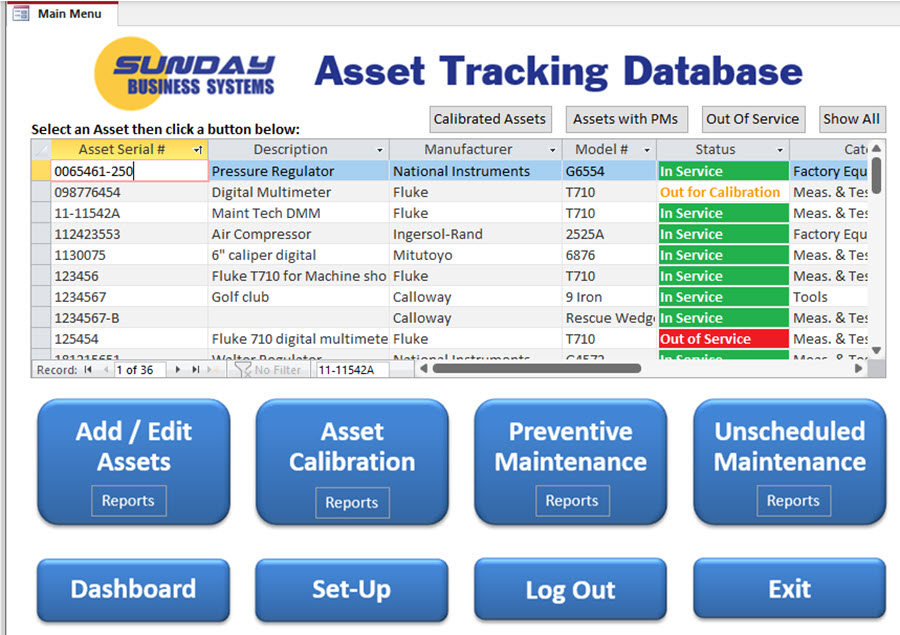The image size is (900, 635).
Task: Go to the first record navigation arrow
Action: [x=88, y=370]
